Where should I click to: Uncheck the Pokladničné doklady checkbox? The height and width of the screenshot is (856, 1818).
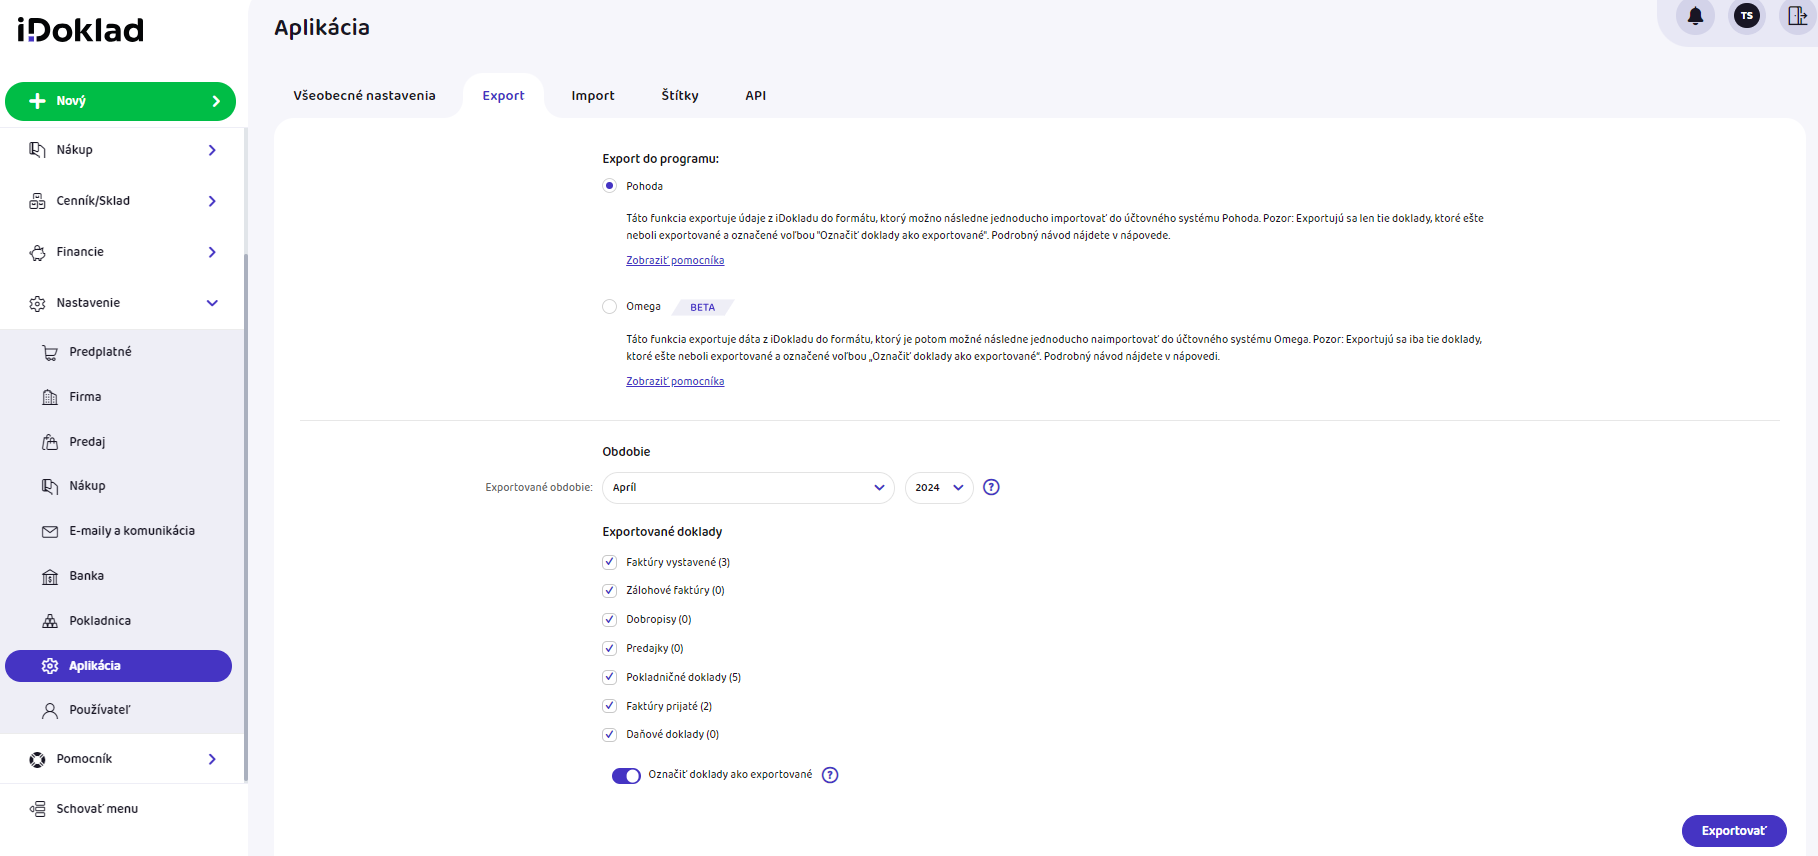(x=609, y=677)
